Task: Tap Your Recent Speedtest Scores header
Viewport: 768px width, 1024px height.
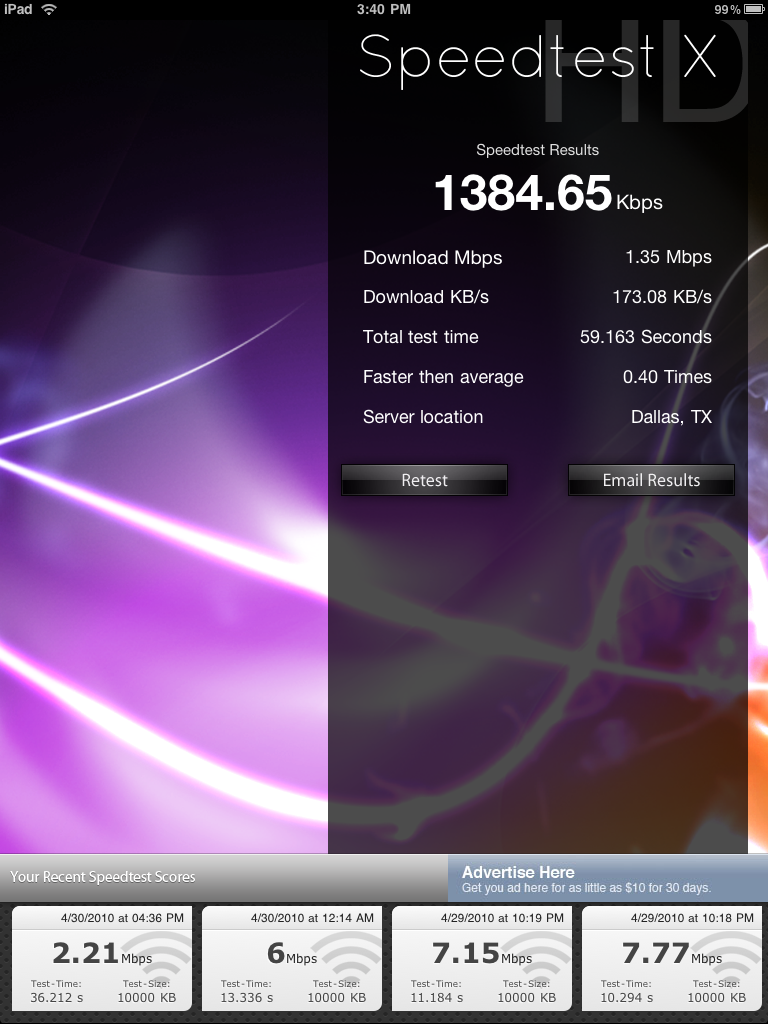Action: [103, 877]
